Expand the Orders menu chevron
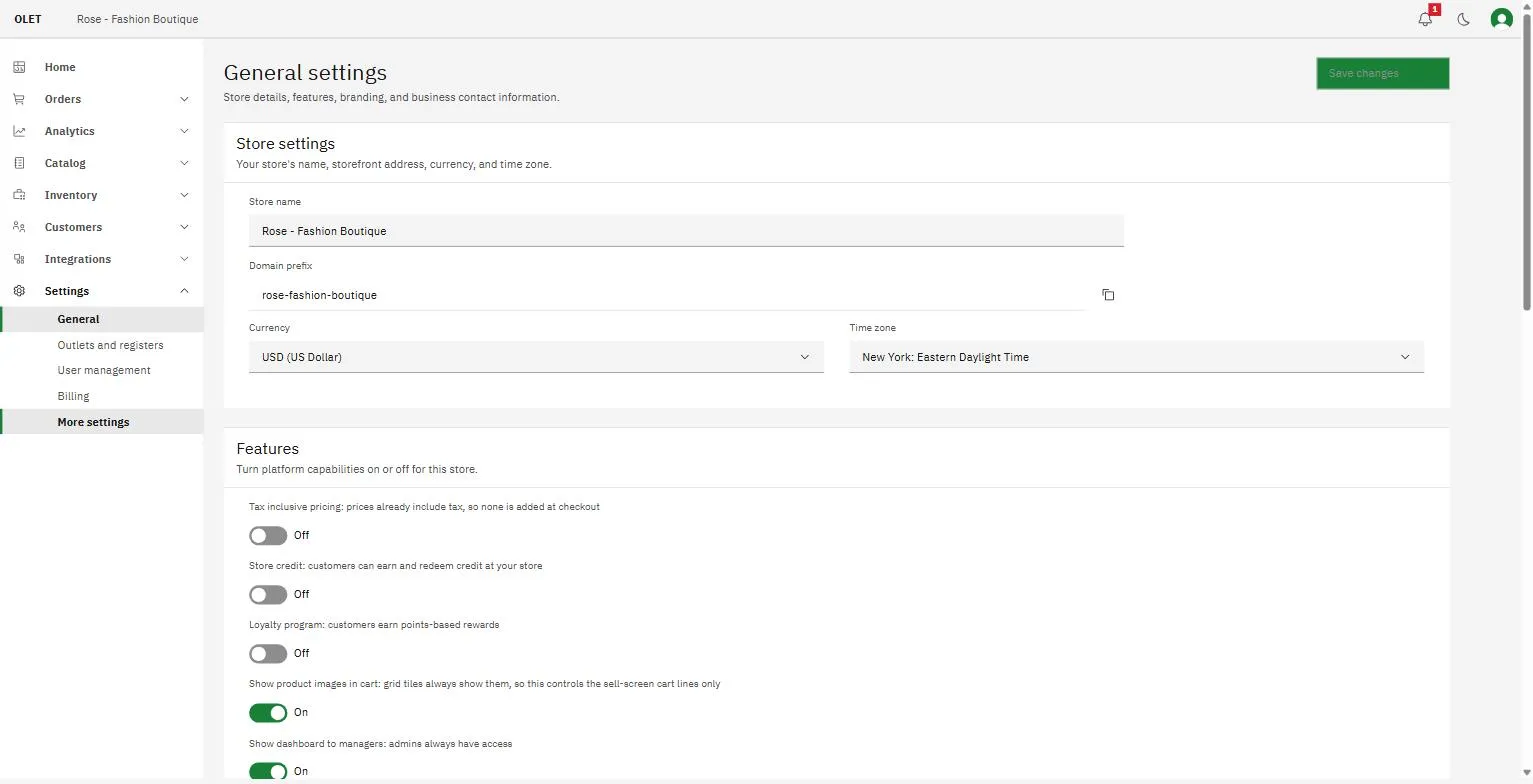The image size is (1533, 784). [x=184, y=99]
